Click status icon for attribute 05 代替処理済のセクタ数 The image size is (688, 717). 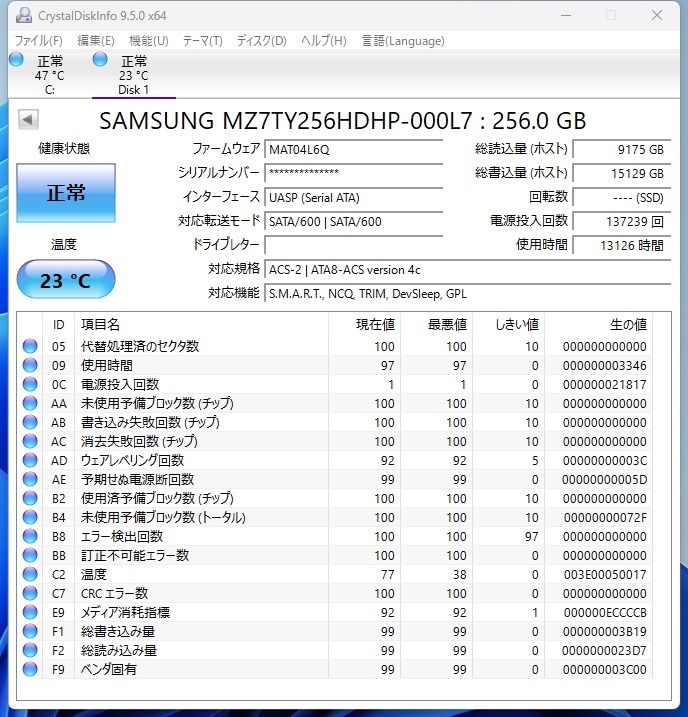point(30,346)
